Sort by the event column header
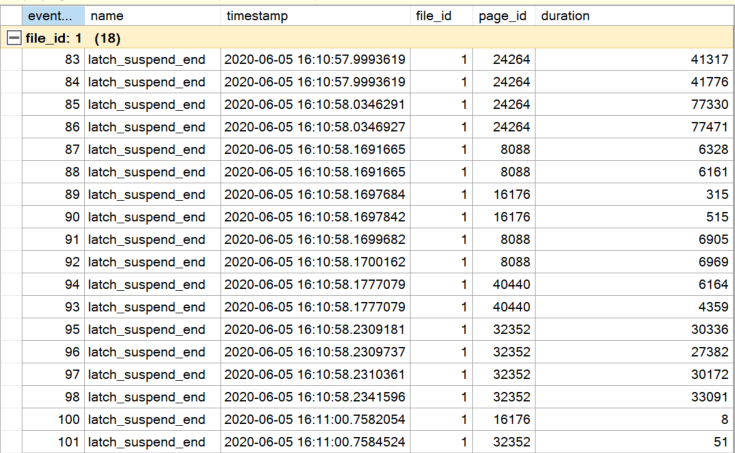 tap(53, 16)
